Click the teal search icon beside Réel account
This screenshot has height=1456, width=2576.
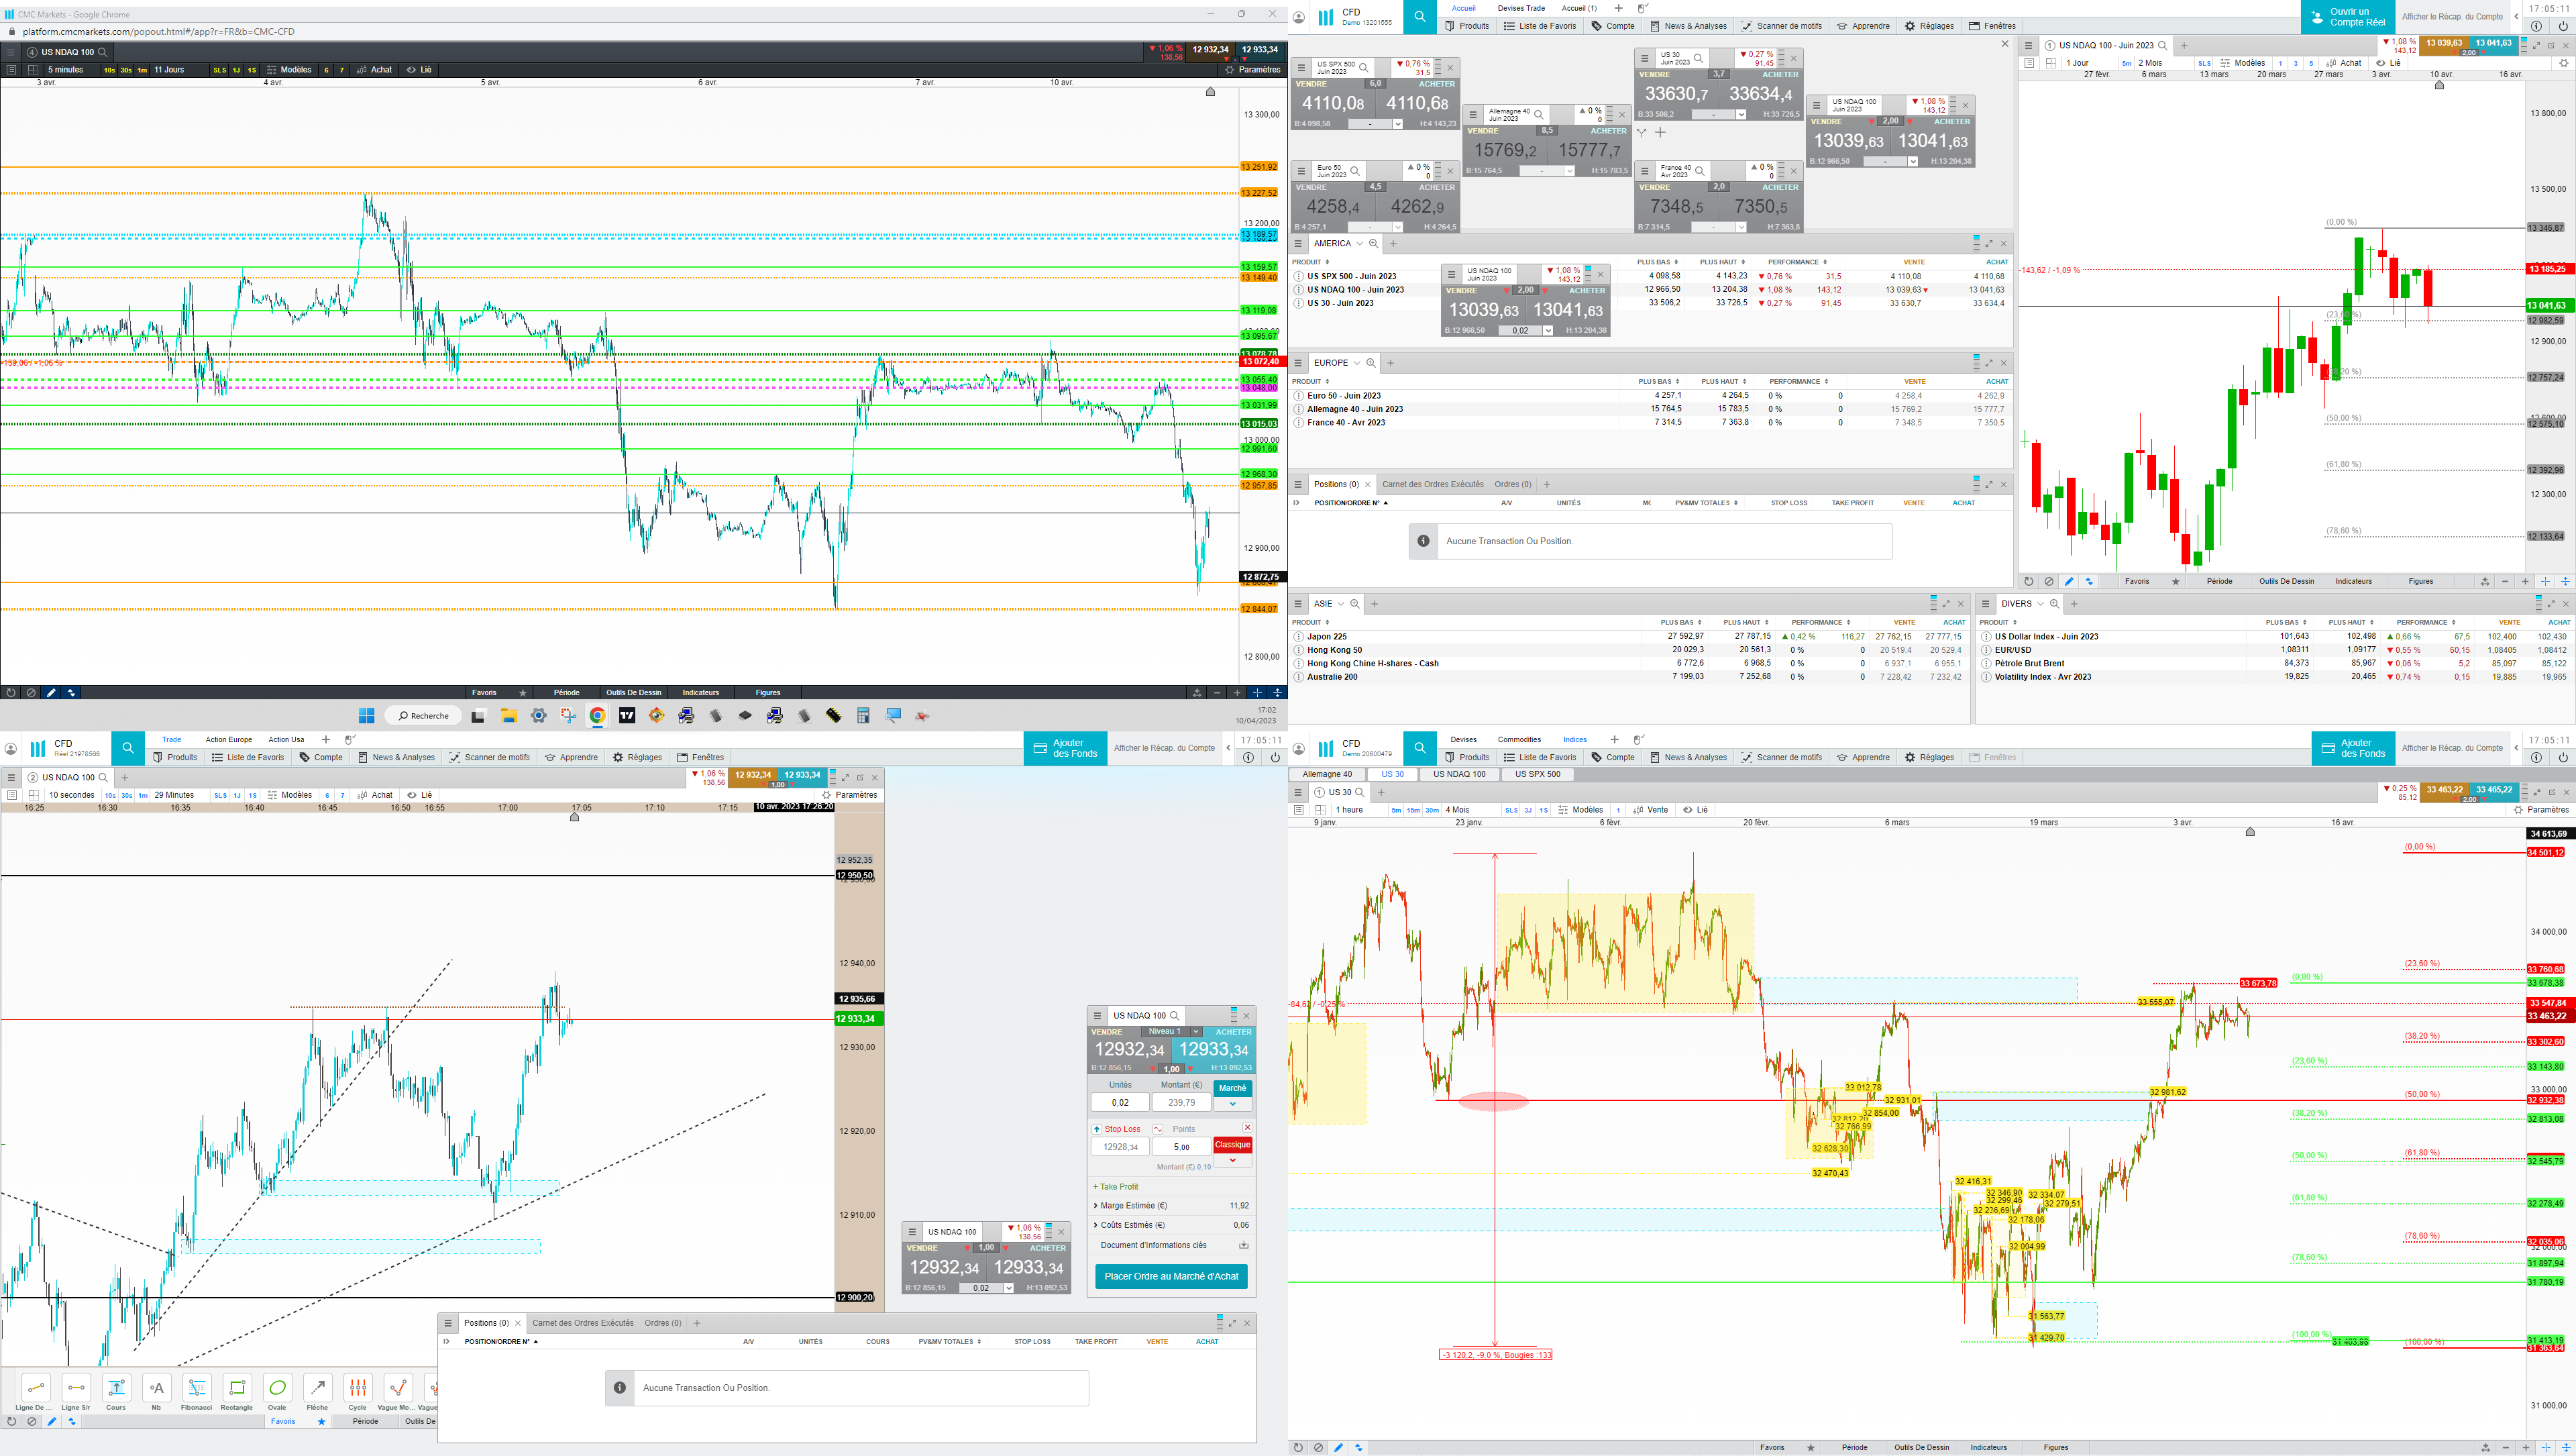pyautogui.click(x=128, y=748)
